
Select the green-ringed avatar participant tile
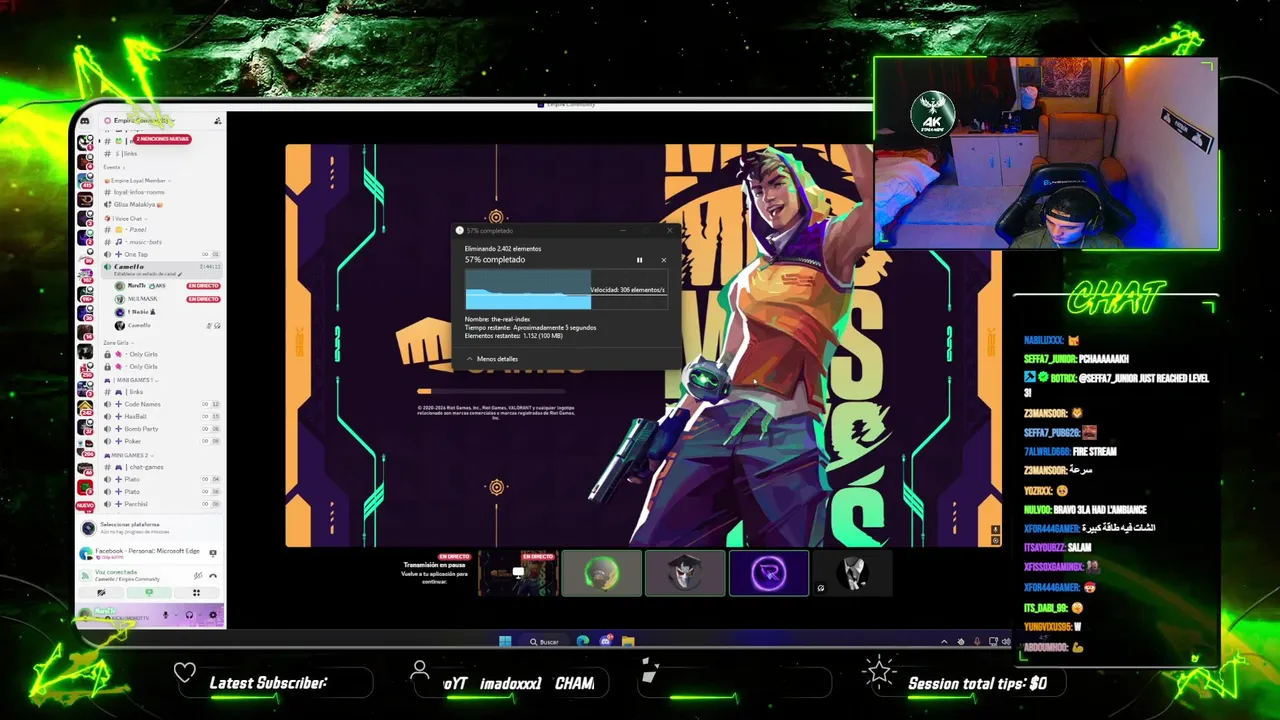601,573
